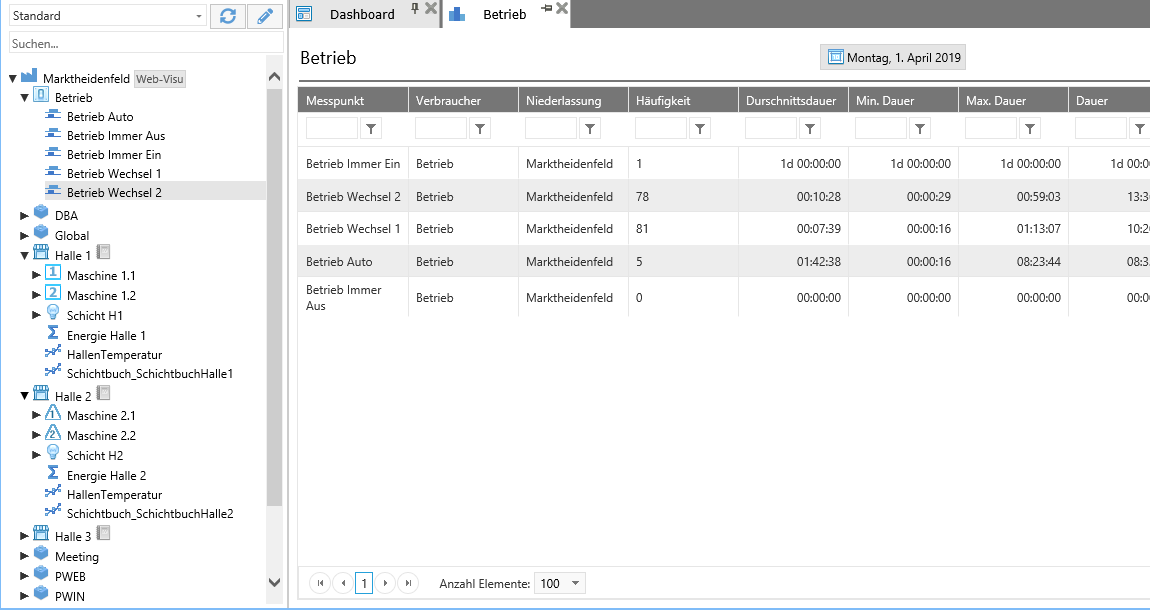Collapse the Halle 2 tree node

coord(25,396)
